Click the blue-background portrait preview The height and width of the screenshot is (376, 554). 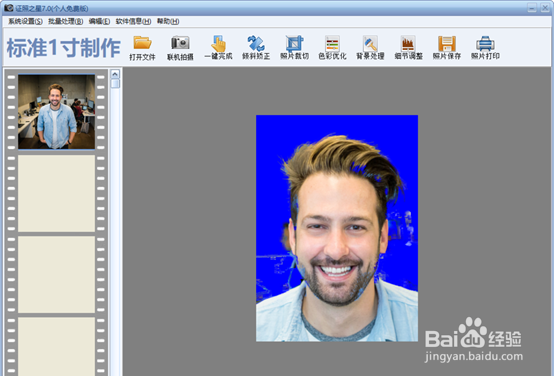[337, 228]
